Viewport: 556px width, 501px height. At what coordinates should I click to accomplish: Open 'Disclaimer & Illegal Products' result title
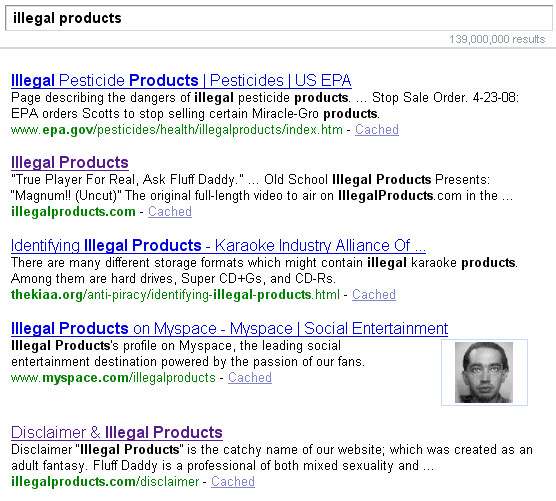117,432
